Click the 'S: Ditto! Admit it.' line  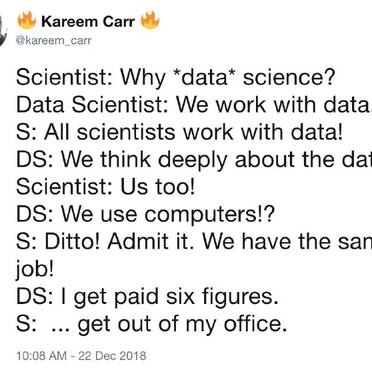(x=194, y=241)
